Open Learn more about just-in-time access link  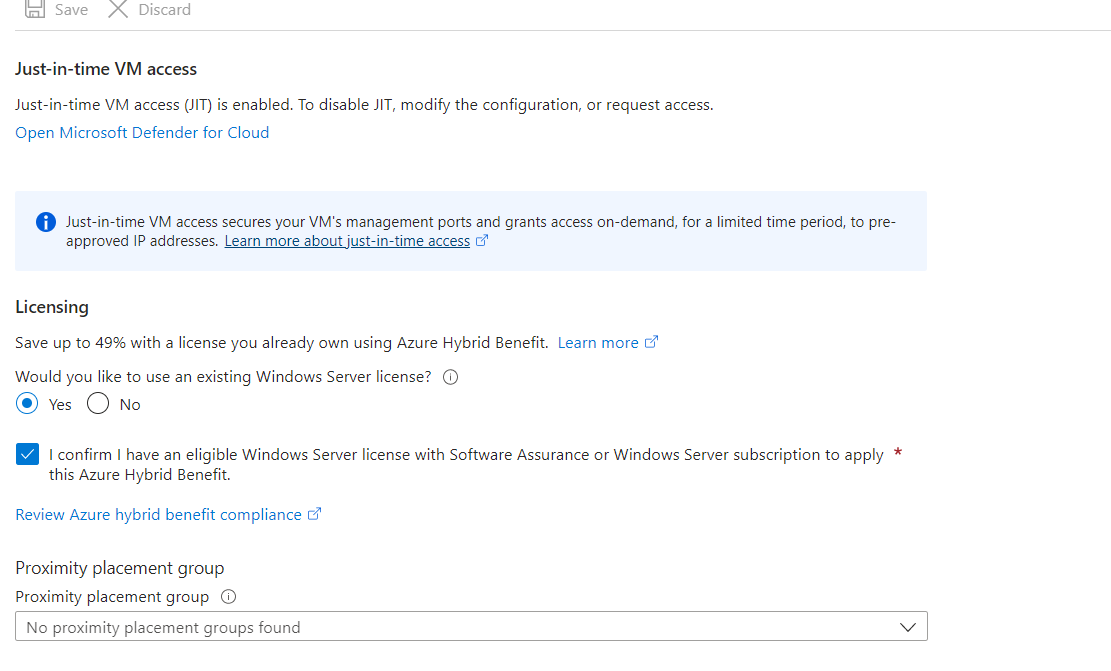click(x=347, y=241)
